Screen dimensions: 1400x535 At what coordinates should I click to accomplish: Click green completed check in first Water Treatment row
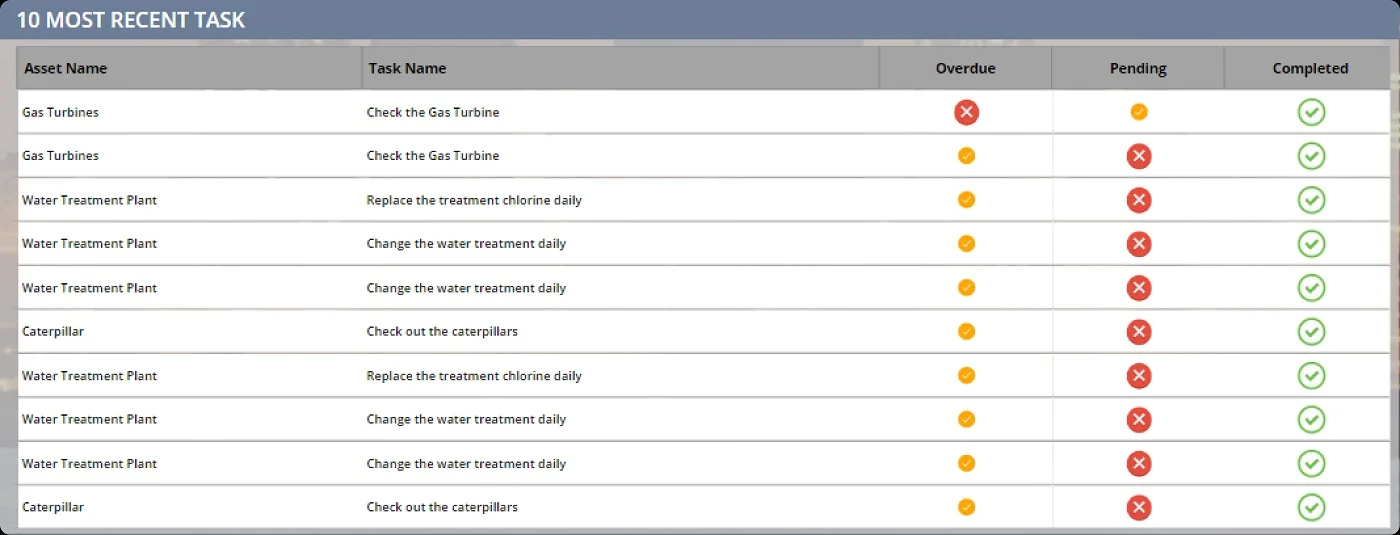click(1311, 200)
